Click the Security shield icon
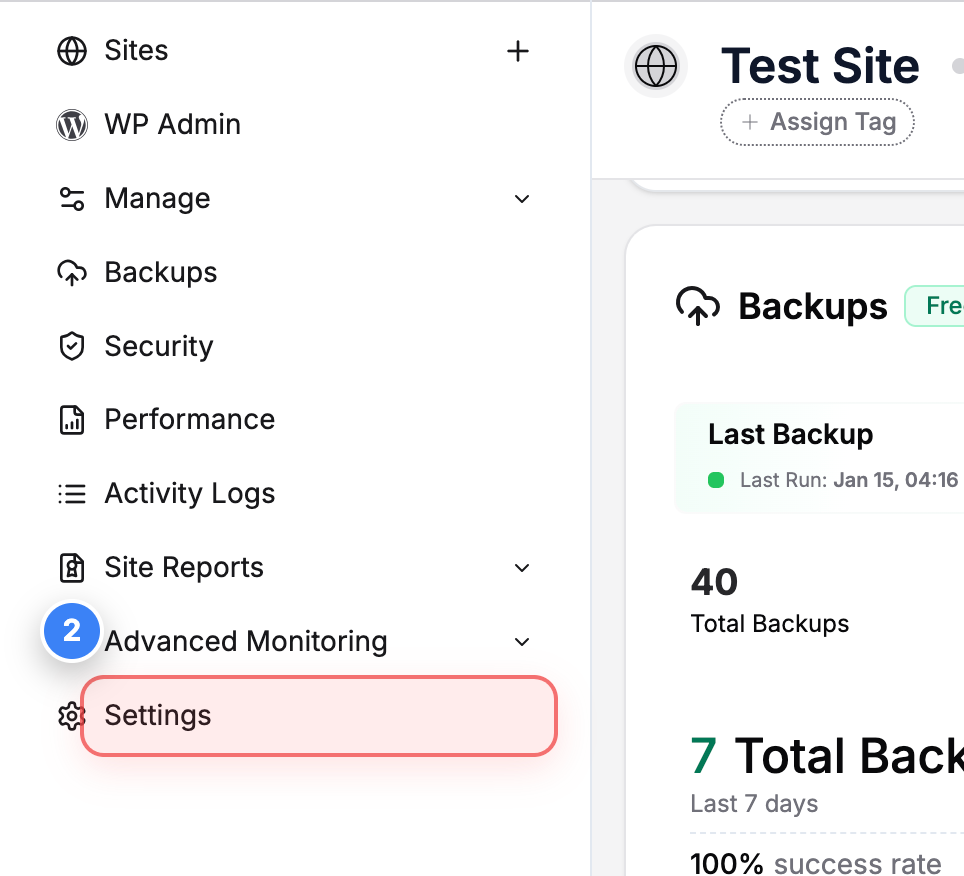This screenshot has width=964, height=876. [71, 346]
